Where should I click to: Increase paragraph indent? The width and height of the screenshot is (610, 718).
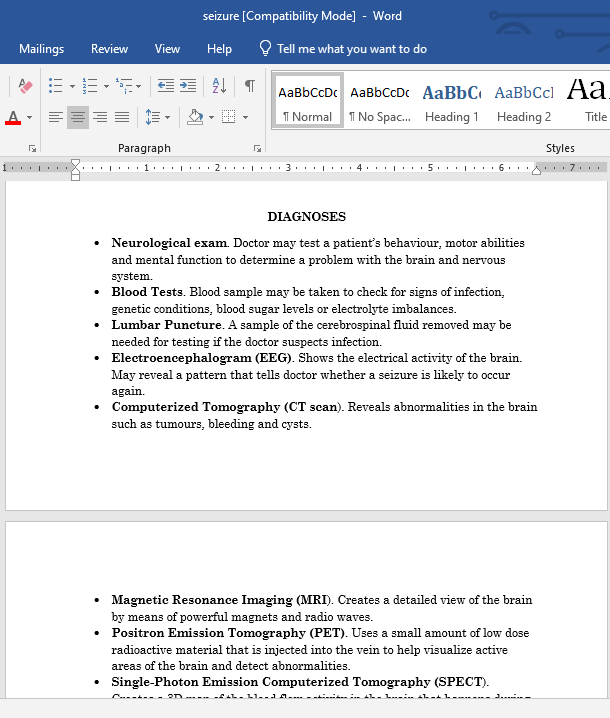point(188,86)
